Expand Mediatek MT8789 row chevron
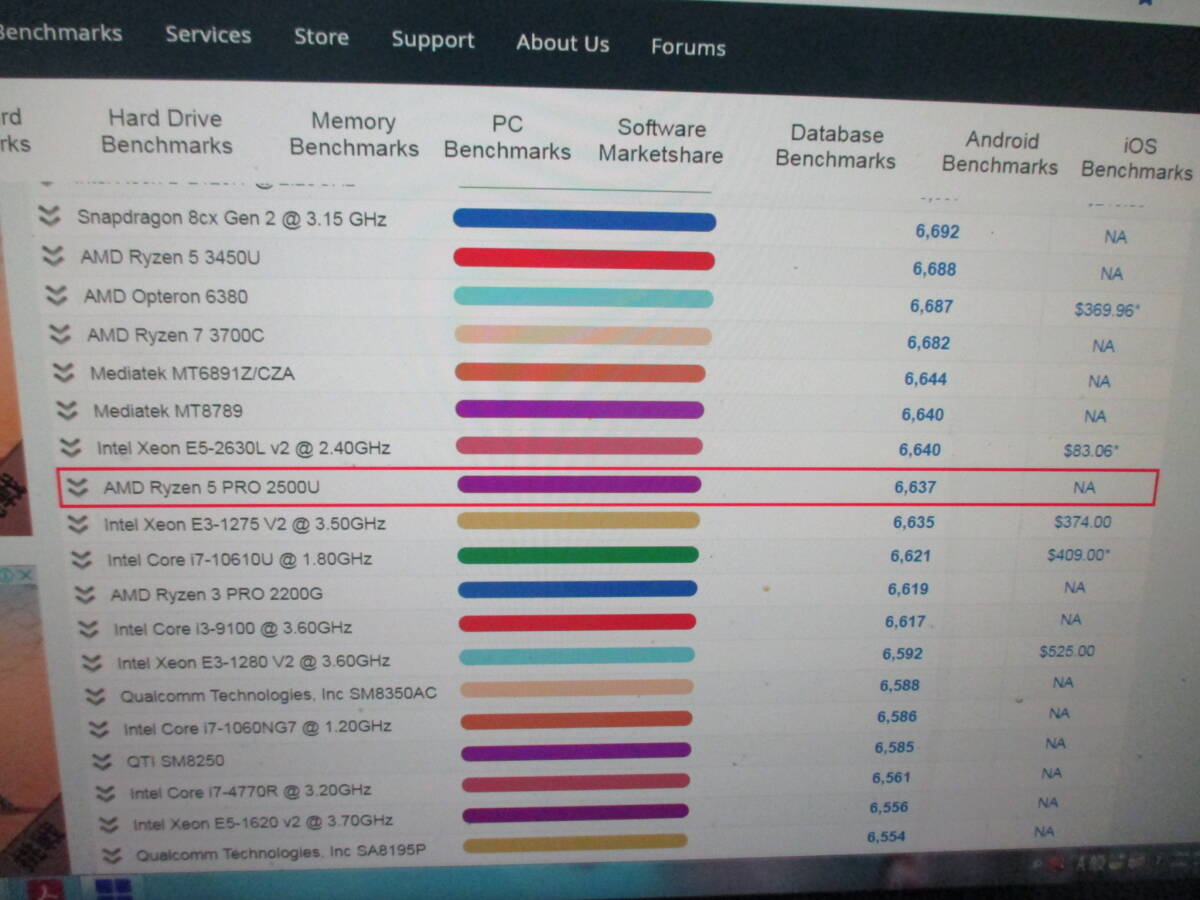 tap(66, 410)
